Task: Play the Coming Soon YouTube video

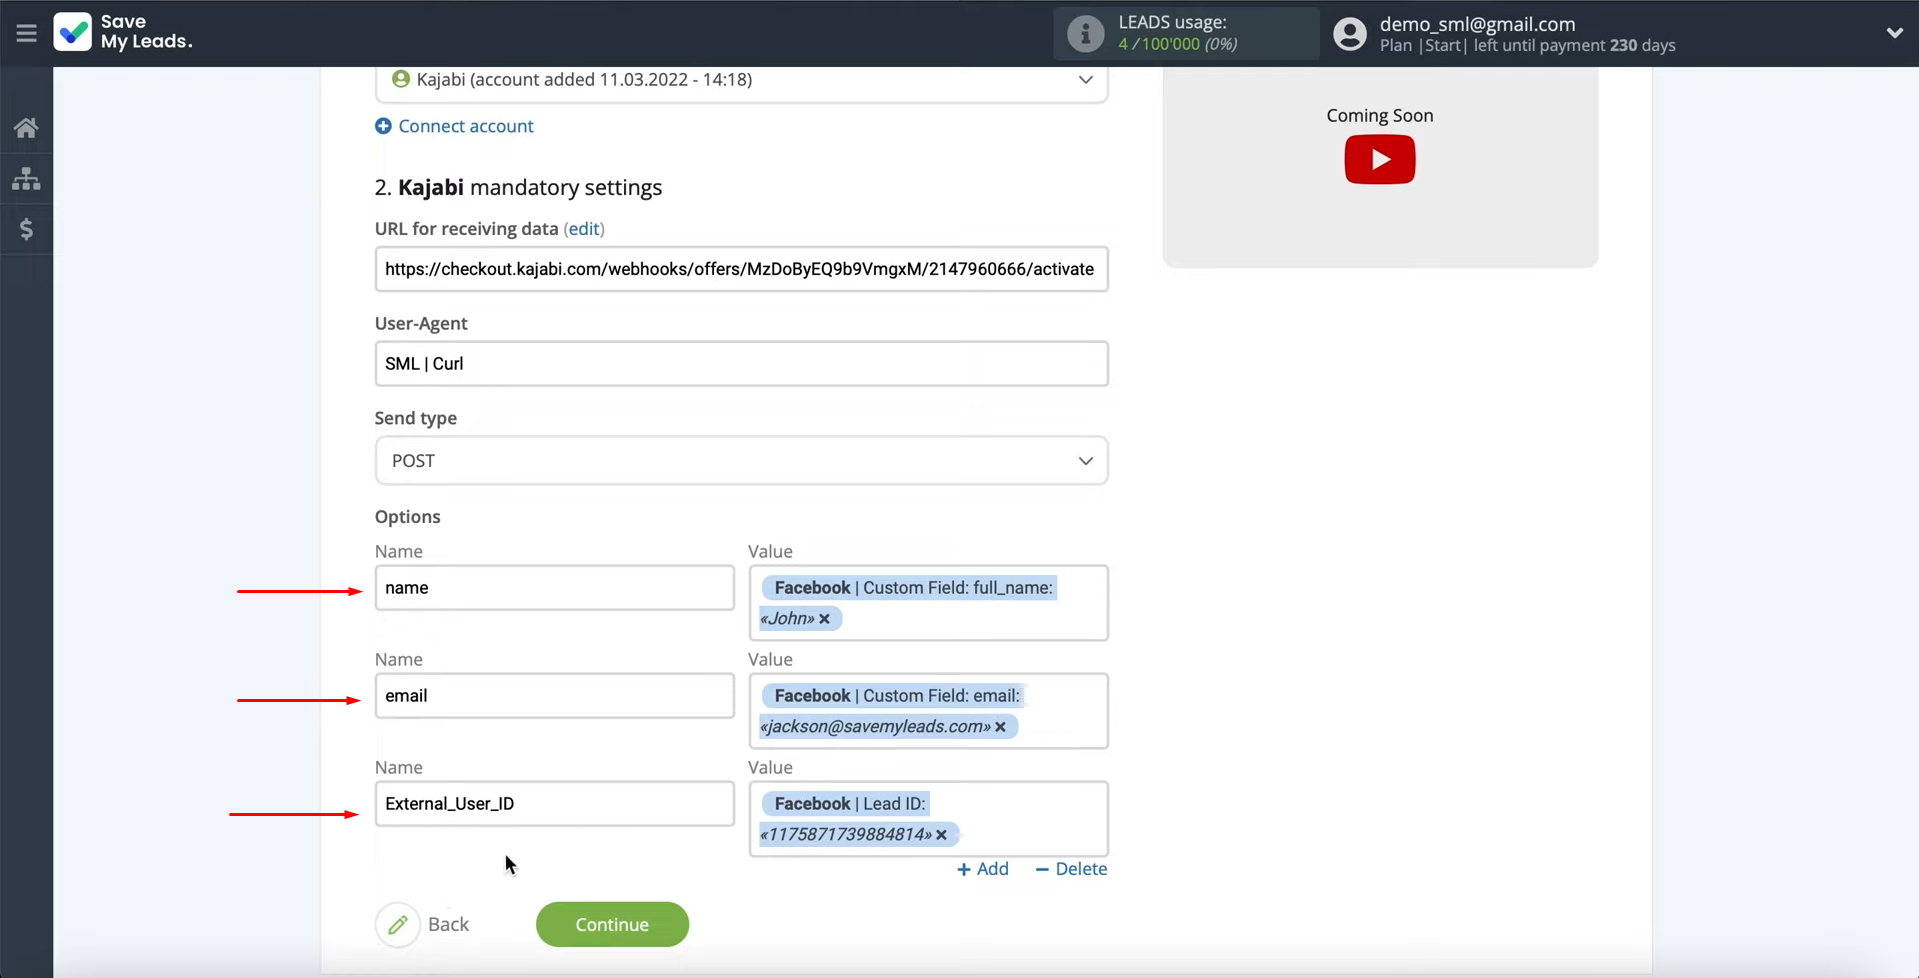Action: tap(1379, 160)
